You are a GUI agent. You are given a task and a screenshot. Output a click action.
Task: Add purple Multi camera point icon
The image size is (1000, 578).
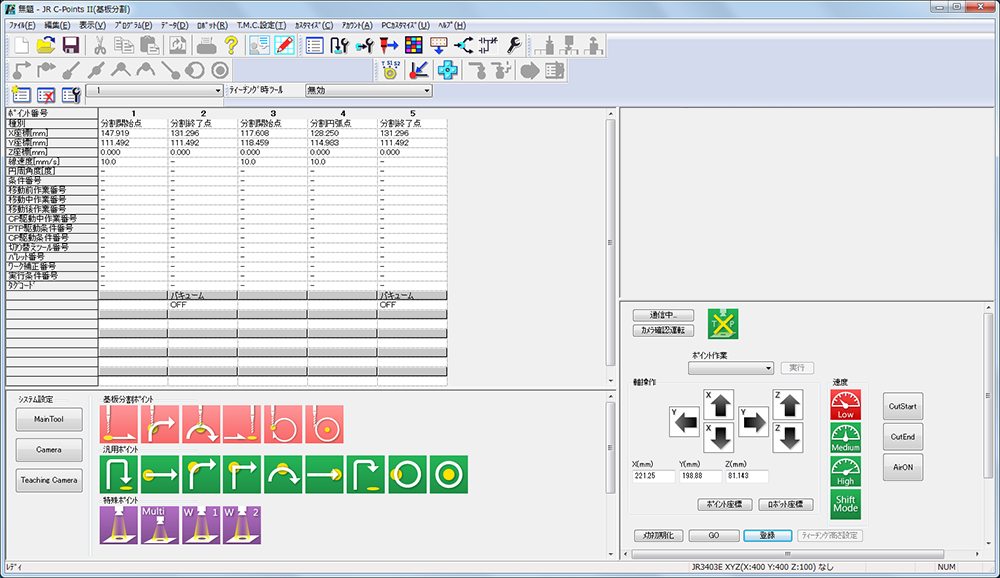(x=159, y=525)
